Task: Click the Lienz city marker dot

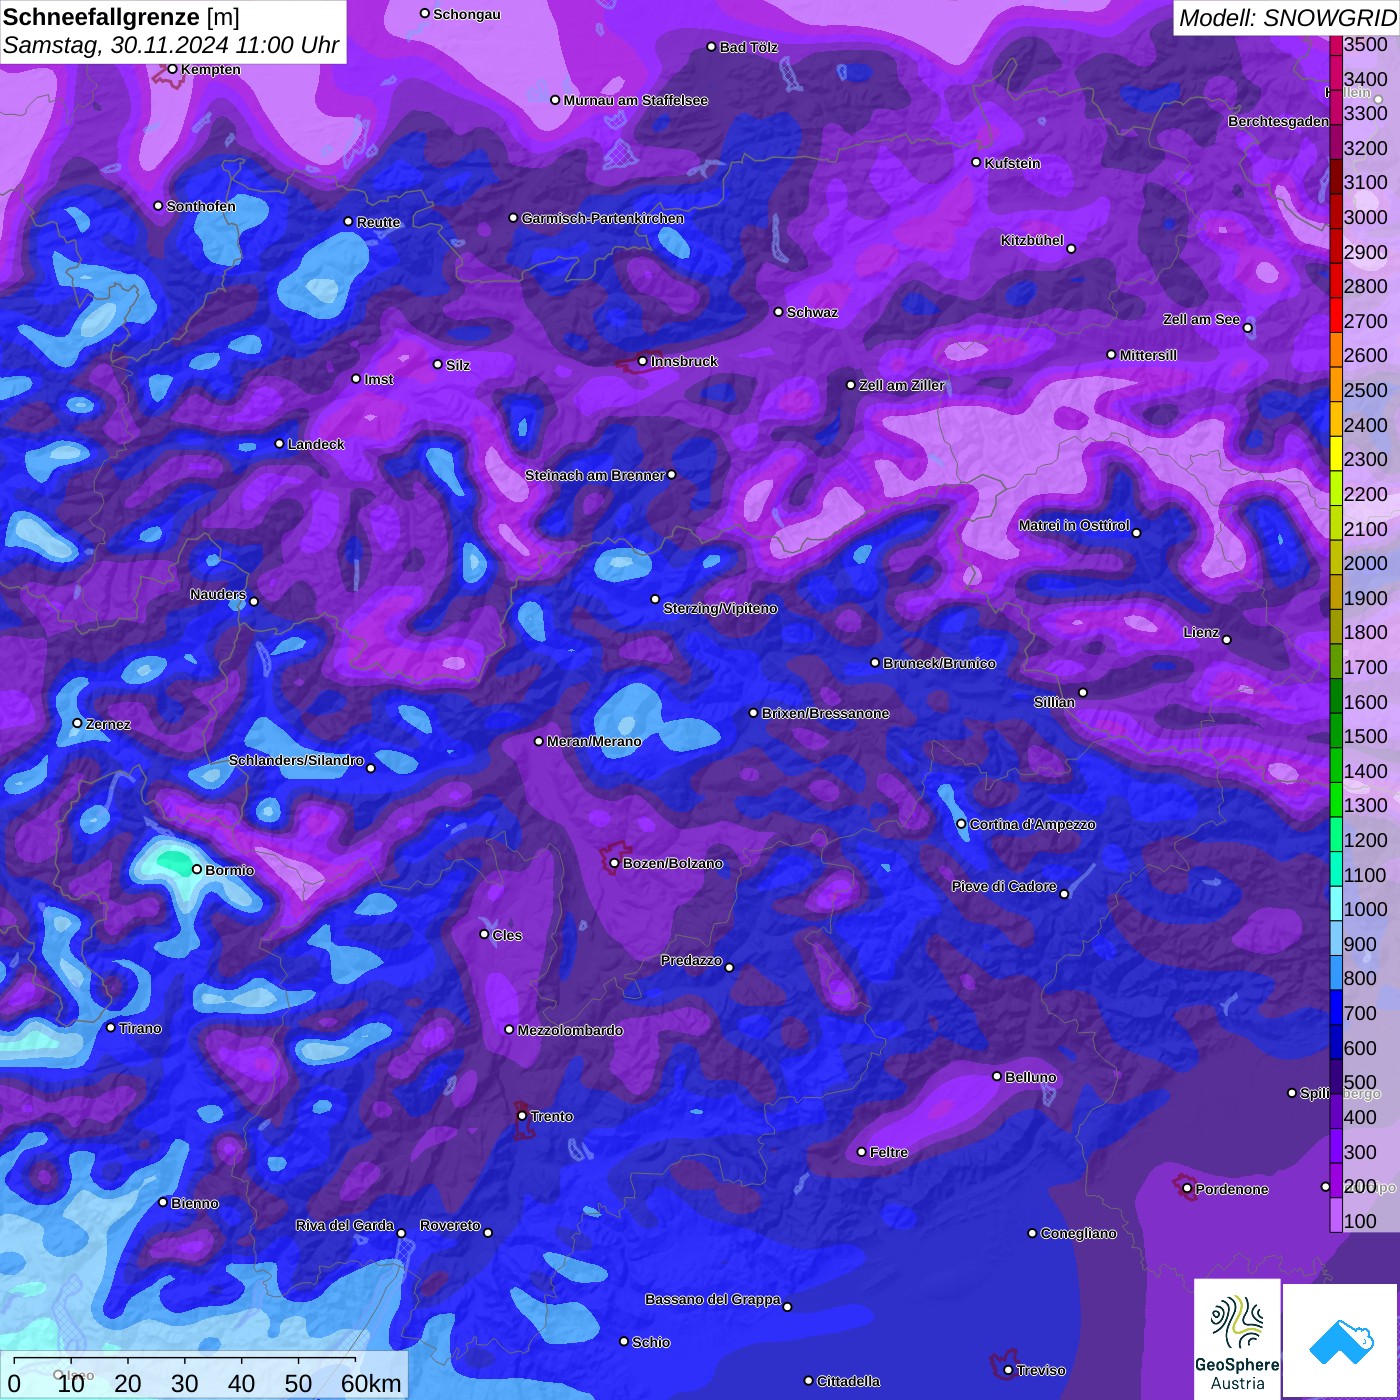Action: click(x=1227, y=639)
